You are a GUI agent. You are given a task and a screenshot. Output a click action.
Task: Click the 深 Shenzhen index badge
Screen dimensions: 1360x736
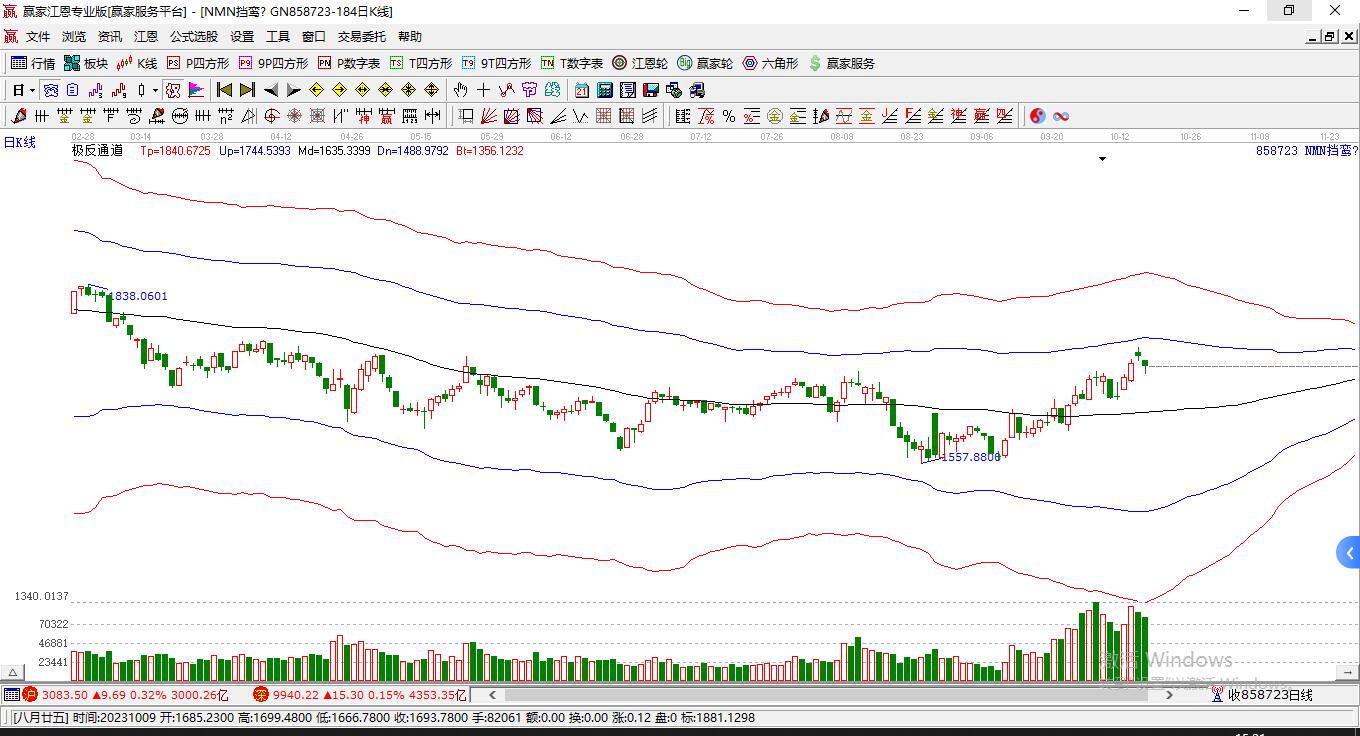(x=260, y=694)
